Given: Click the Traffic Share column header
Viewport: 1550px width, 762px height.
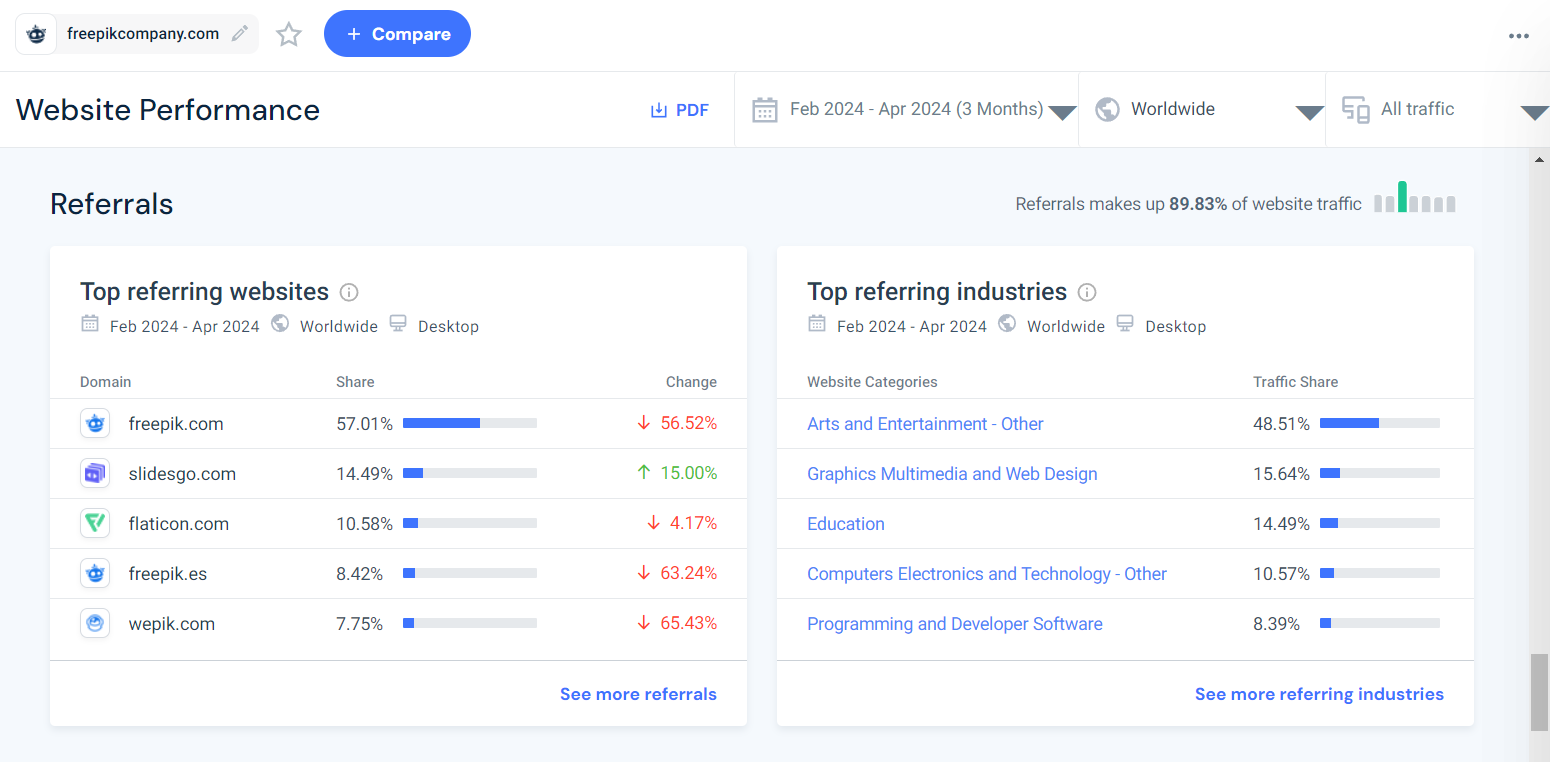Looking at the screenshot, I should point(1295,382).
